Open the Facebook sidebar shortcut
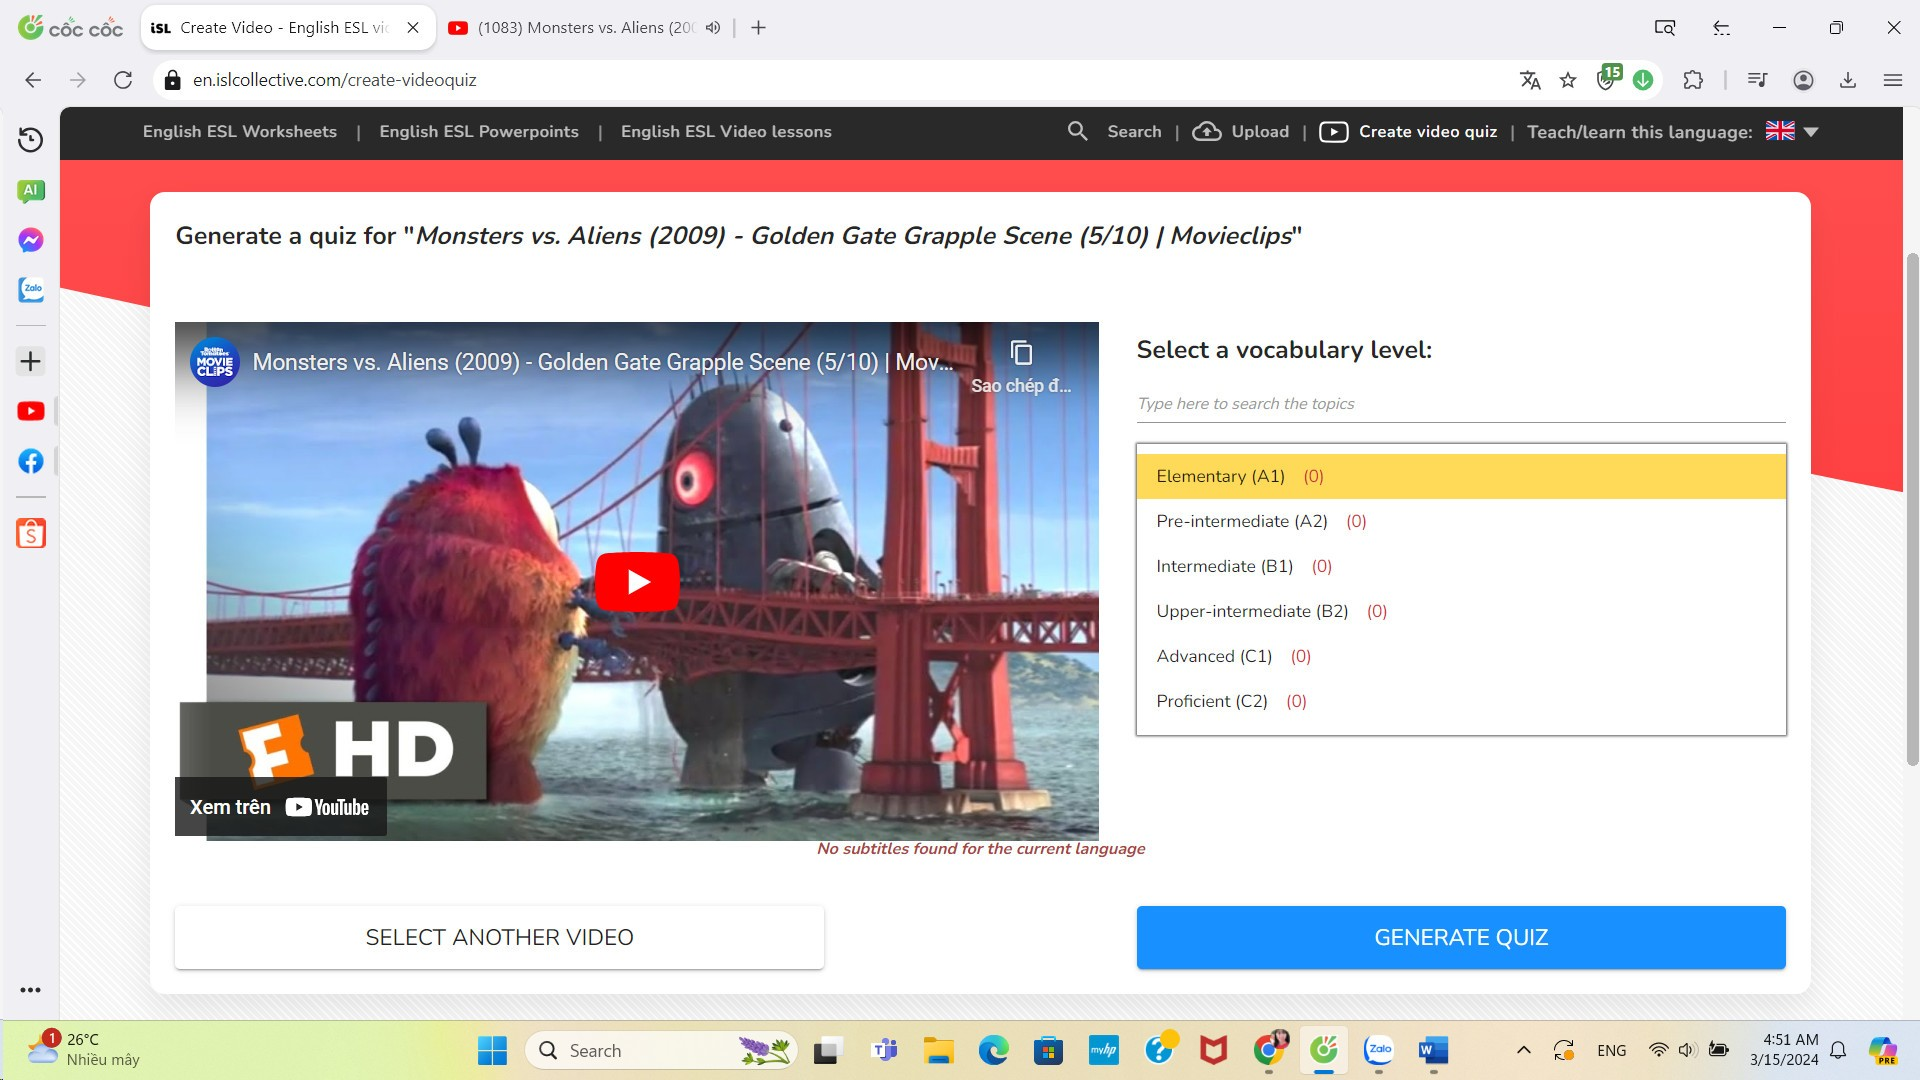Image resolution: width=1920 pixels, height=1080 pixels. point(30,461)
